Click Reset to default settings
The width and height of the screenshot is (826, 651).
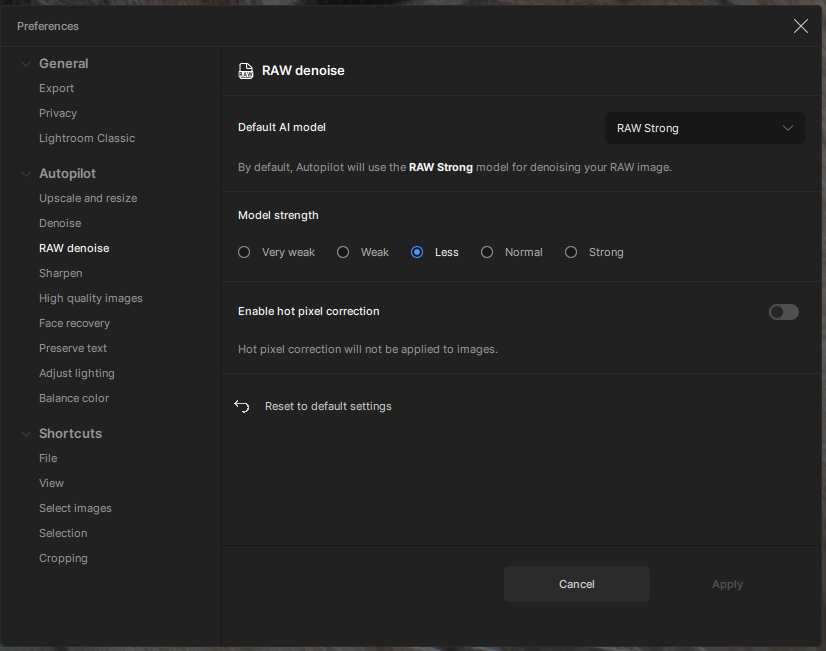[328, 407]
